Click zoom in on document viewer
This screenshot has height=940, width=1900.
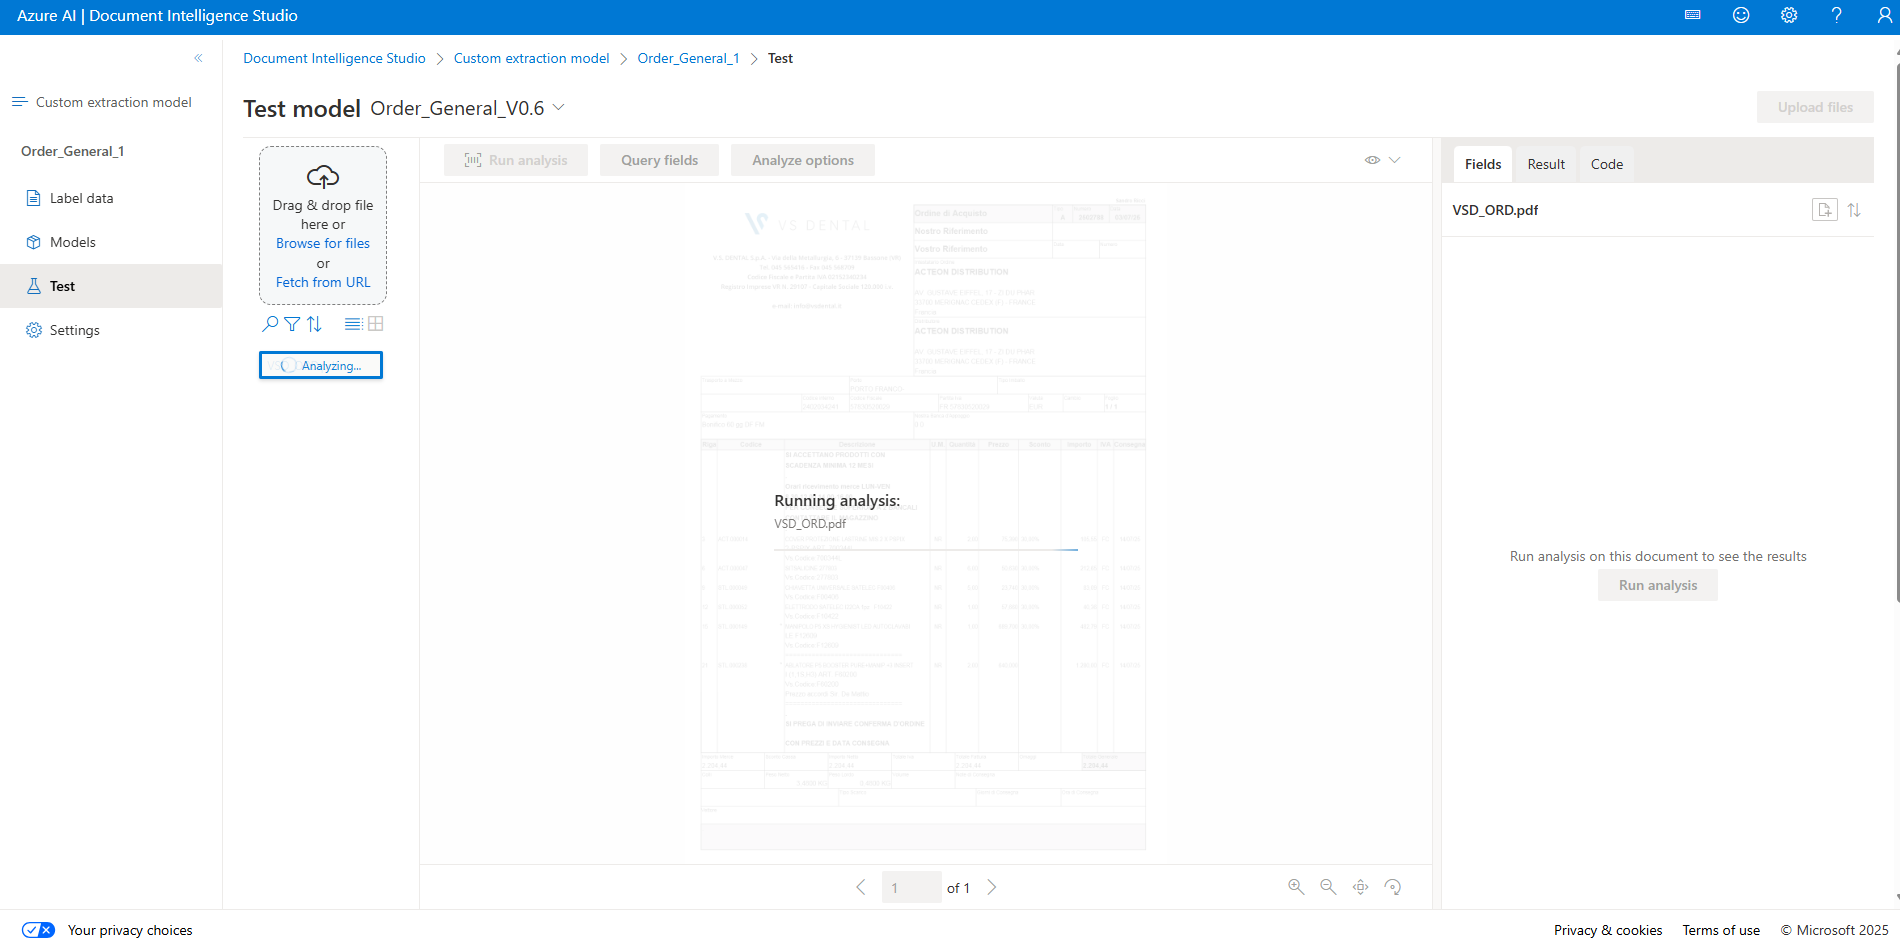pyautogui.click(x=1296, y=887)
